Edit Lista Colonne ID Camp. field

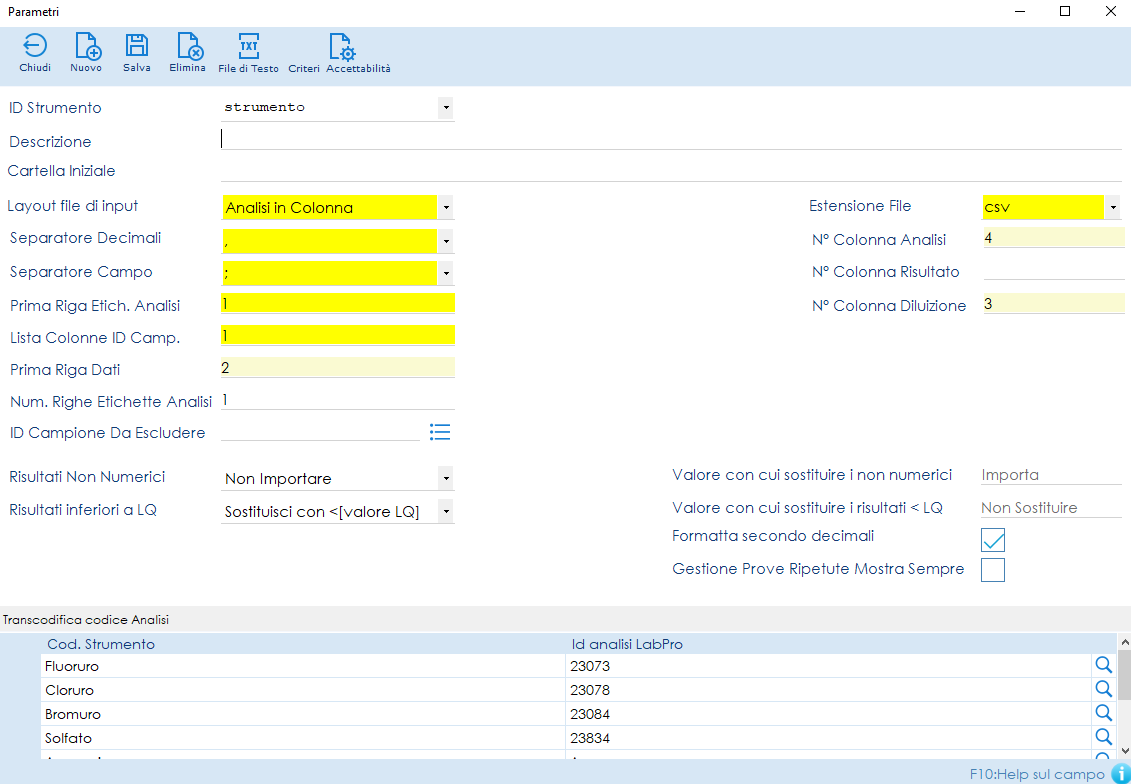pyautogui.click(x=338, y=335)
